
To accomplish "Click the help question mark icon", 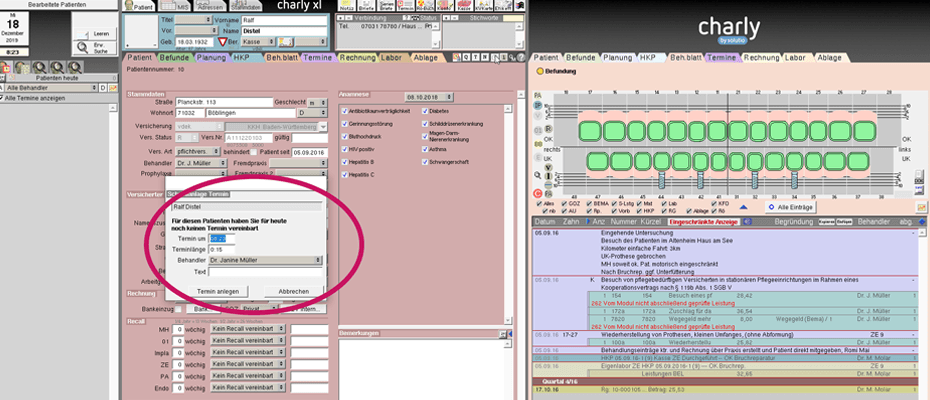I will click(x=521, y=58).
